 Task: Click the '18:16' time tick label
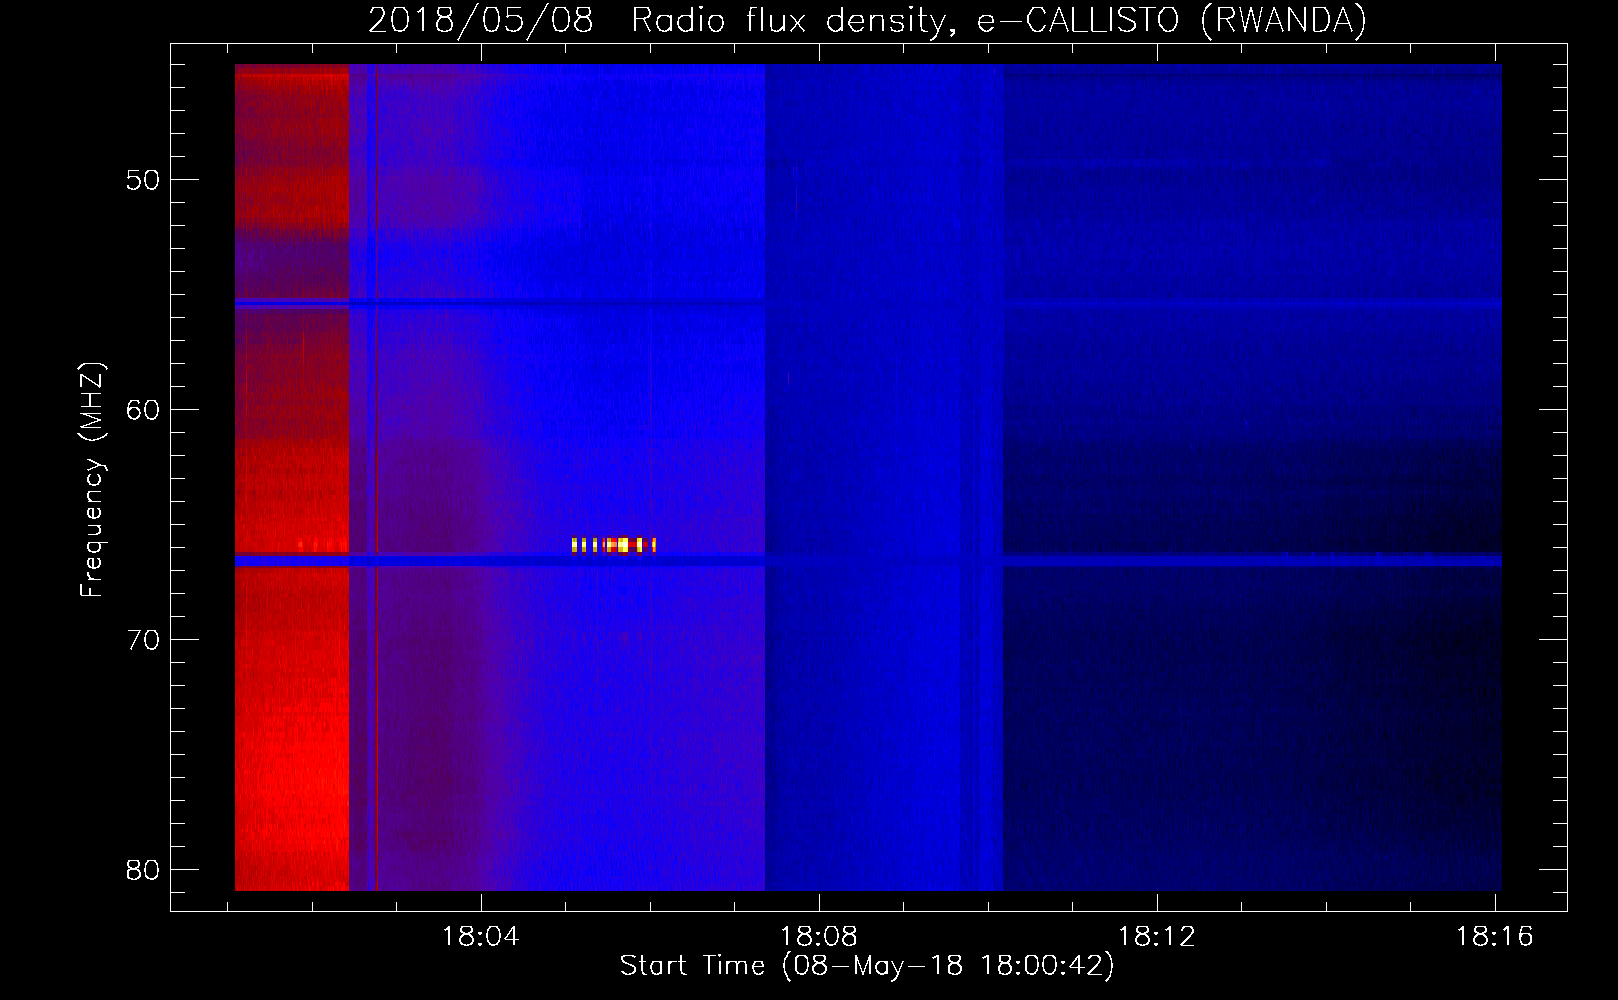pyautogui.click(x=1494, y=937)
